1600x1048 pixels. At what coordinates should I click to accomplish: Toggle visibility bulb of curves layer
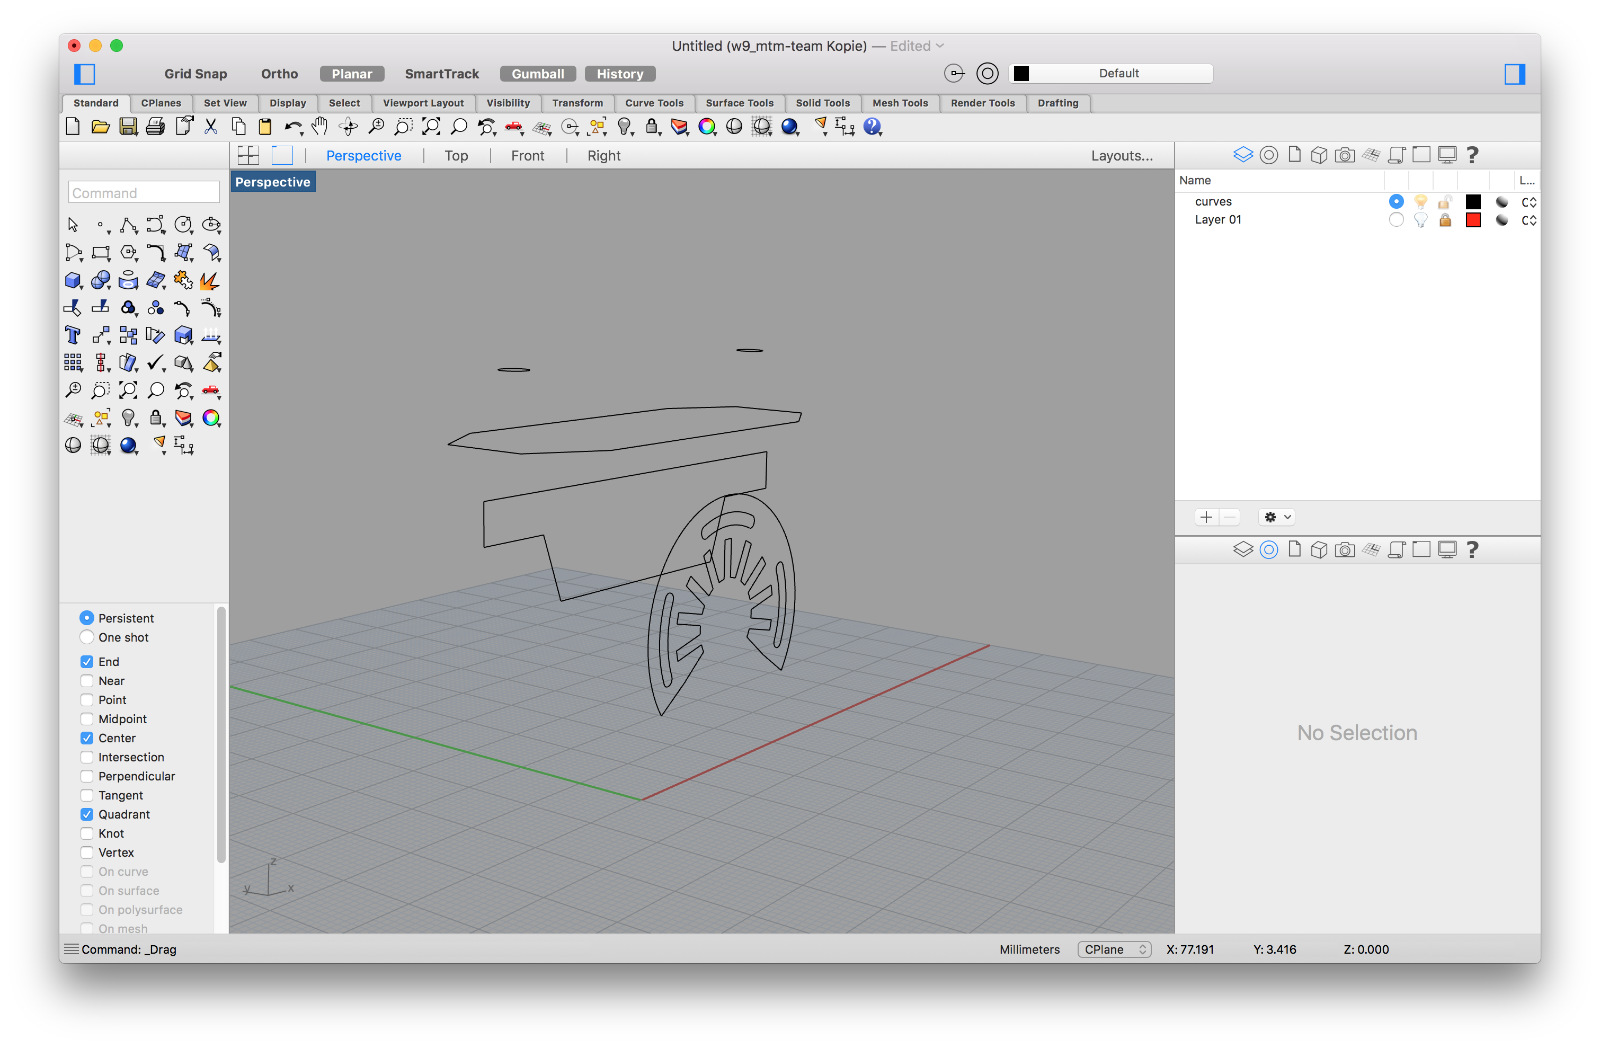[1421, 202]
